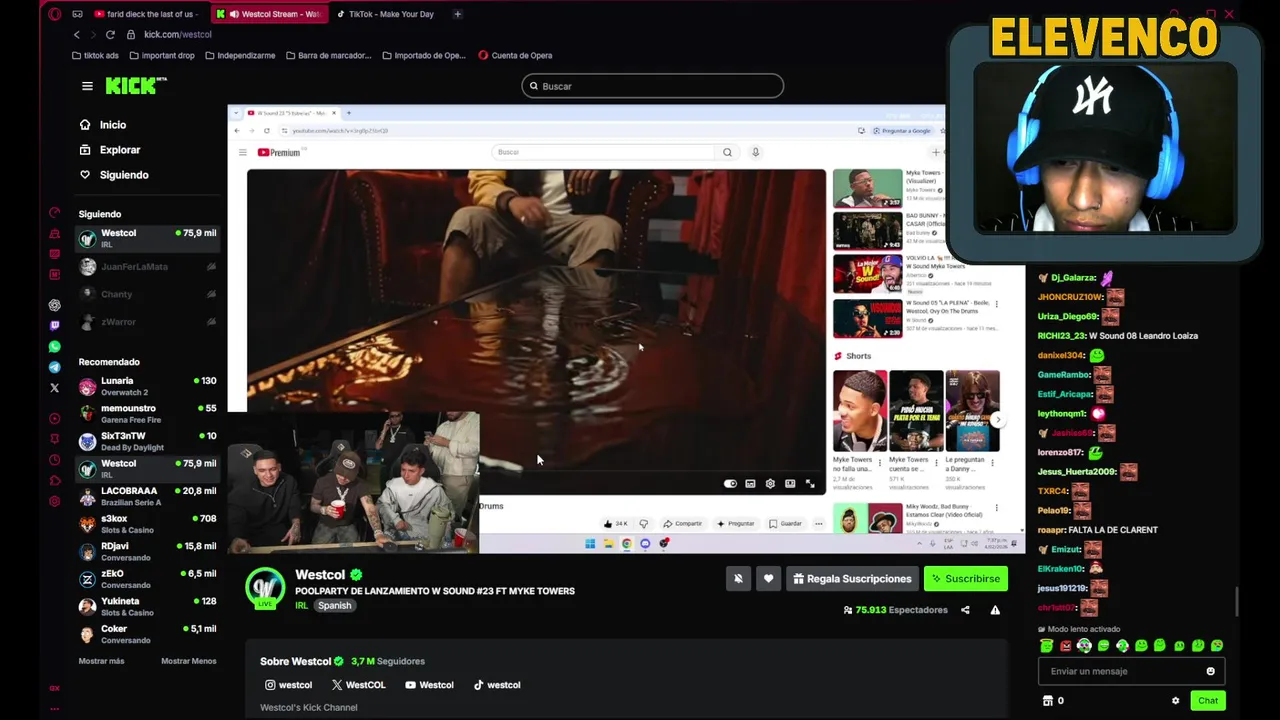
Task: Click the share stream icon
Action: 965,610
